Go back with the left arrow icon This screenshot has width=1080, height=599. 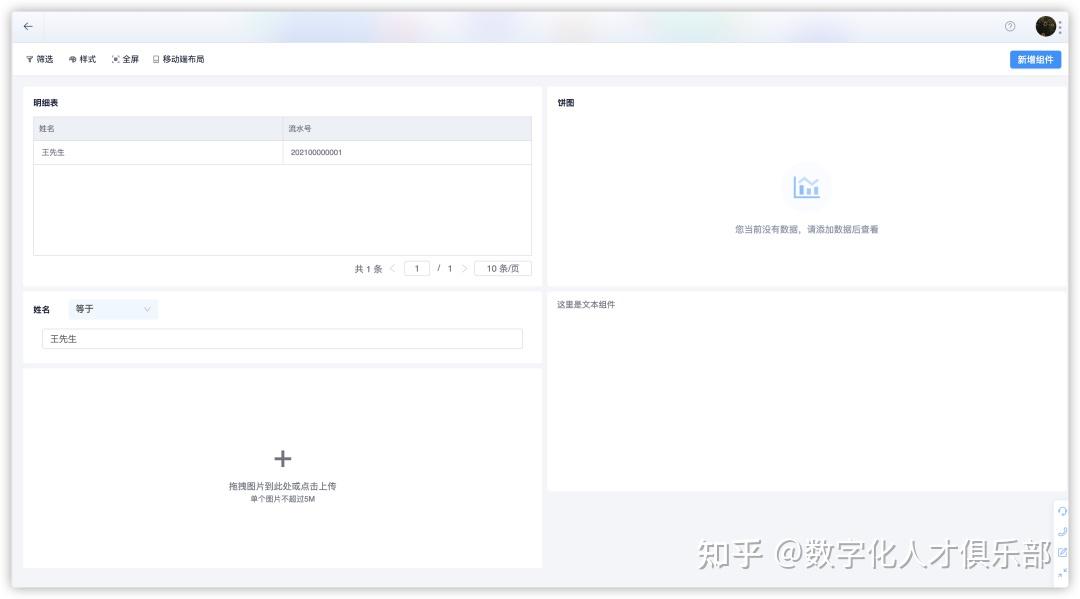(x=28, y=26)
